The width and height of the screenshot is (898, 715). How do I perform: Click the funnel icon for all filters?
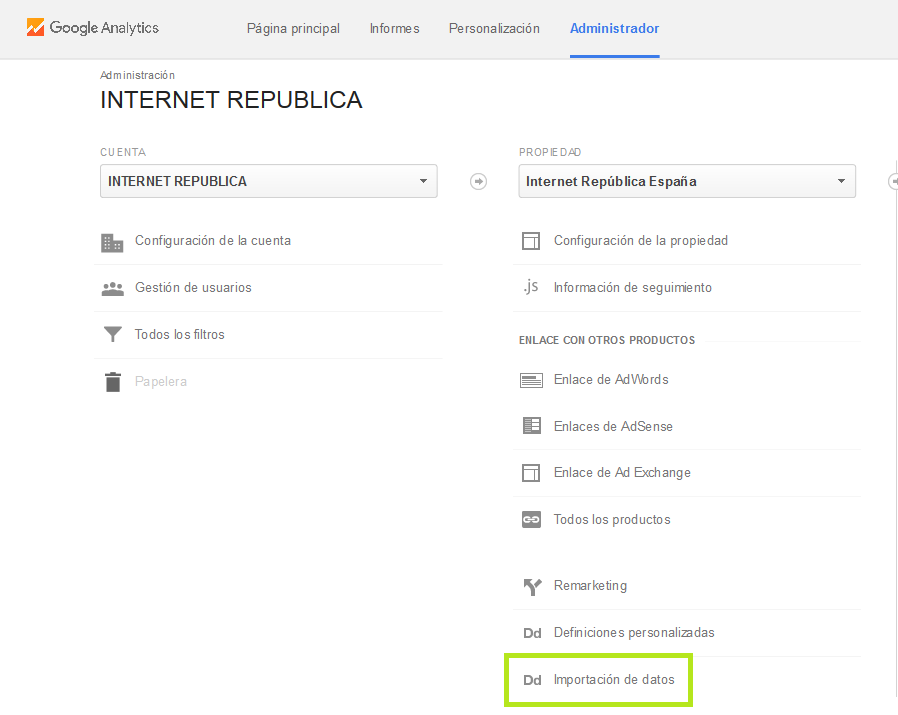coord(112,335)
